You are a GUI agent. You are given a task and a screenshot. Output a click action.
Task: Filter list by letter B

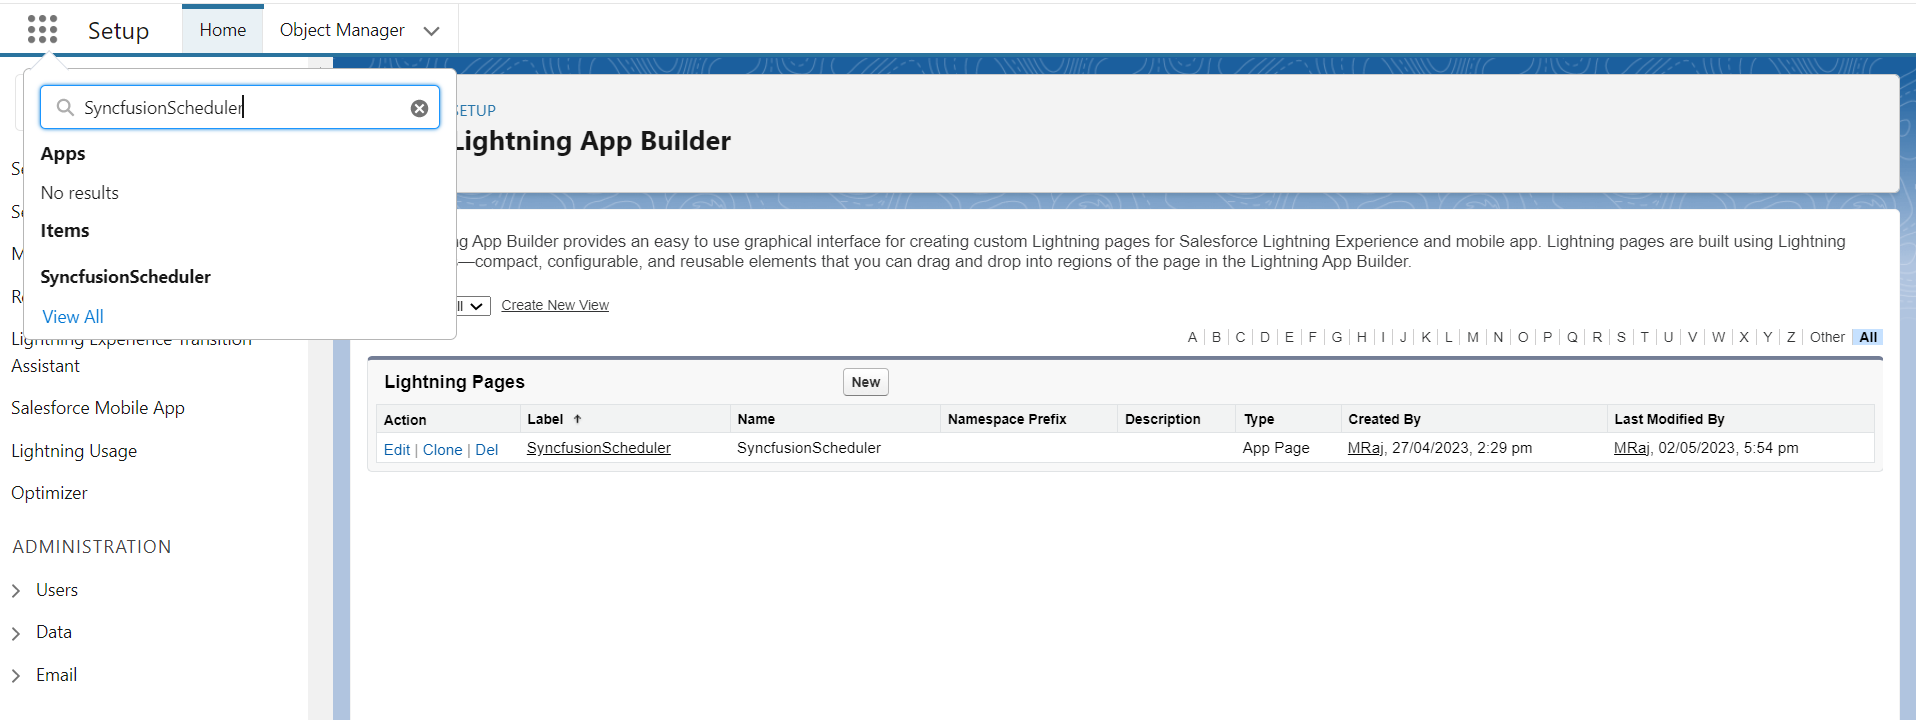1217,337
